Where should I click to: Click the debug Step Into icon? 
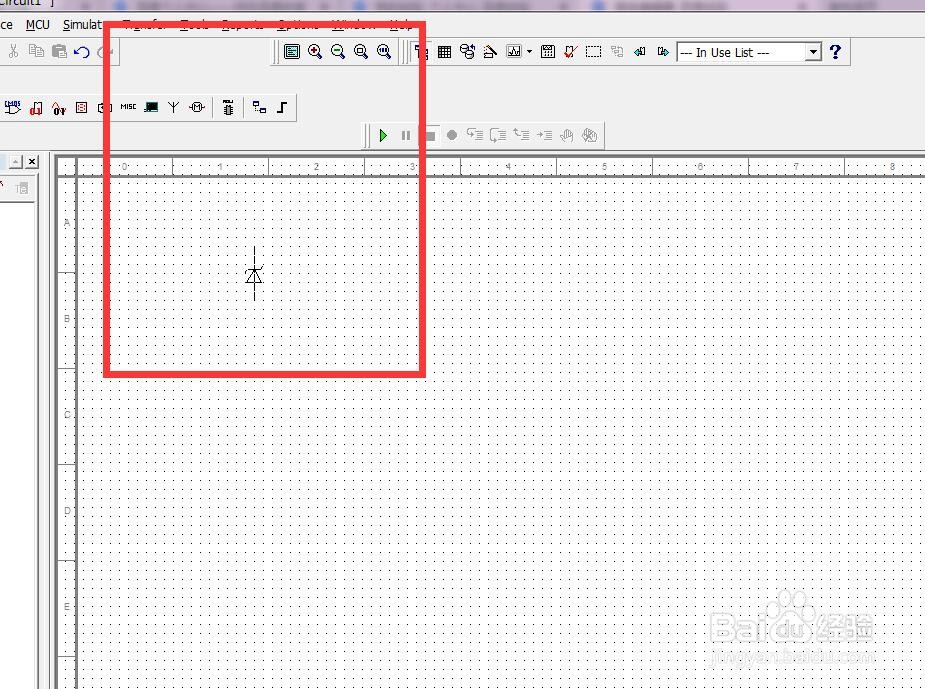pos(475,135)
